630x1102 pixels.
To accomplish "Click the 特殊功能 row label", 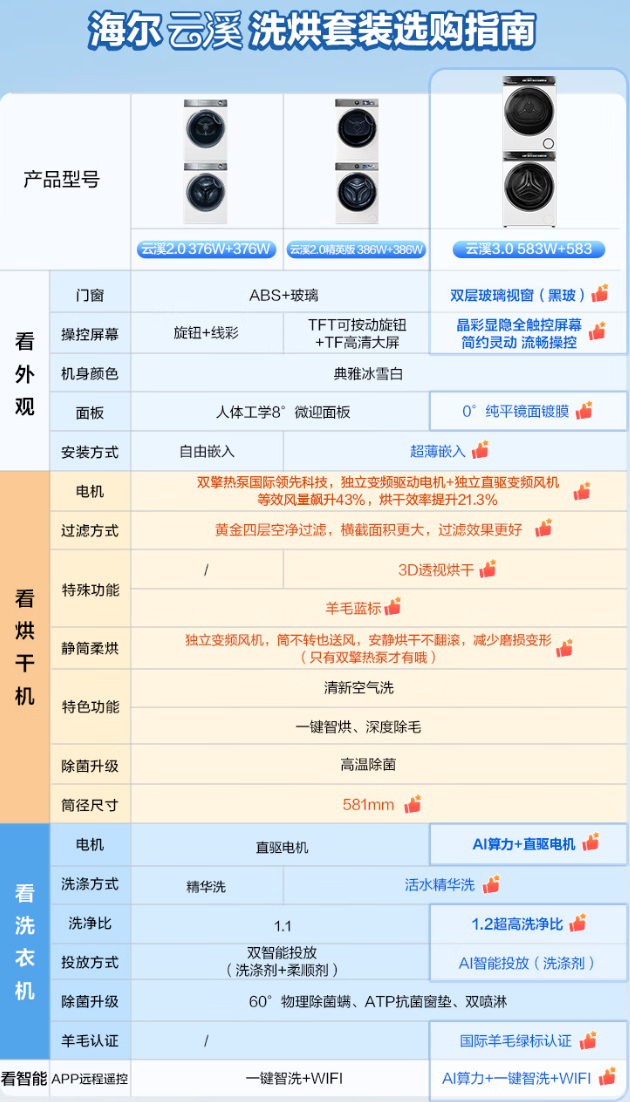I will click(x=89, y=589).
